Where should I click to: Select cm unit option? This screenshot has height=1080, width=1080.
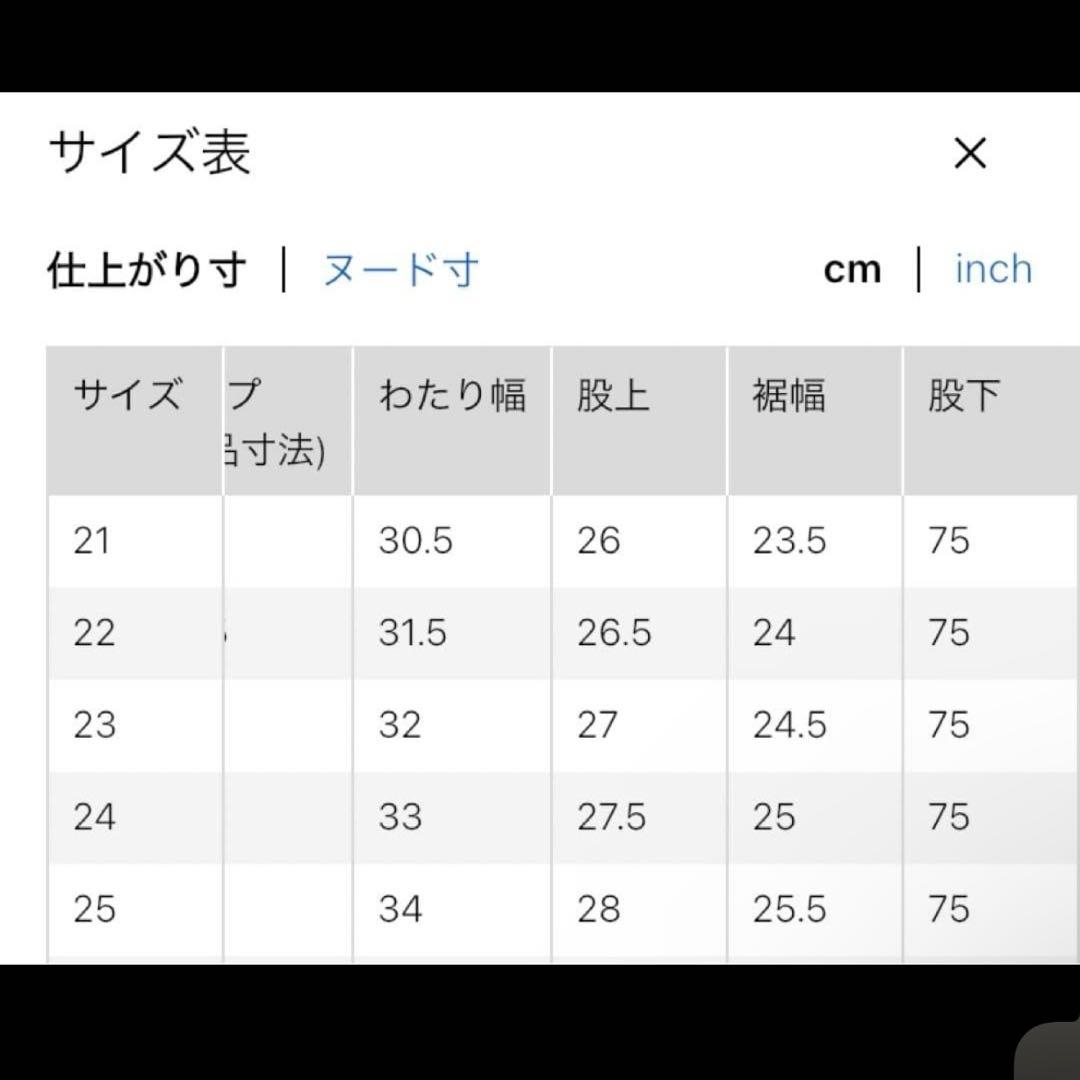pyautogui.click(x=853, y=269)
